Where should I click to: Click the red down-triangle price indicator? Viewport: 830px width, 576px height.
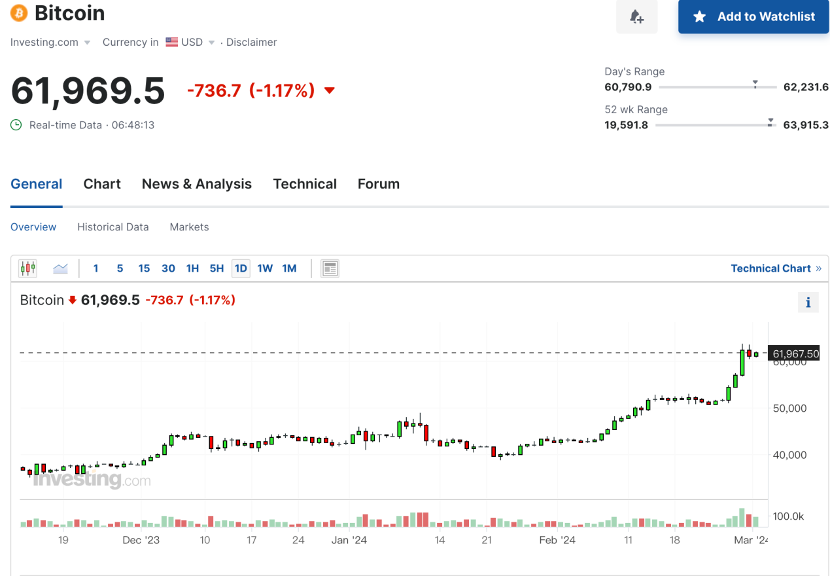pyautogui.click(x=329, y=91)
